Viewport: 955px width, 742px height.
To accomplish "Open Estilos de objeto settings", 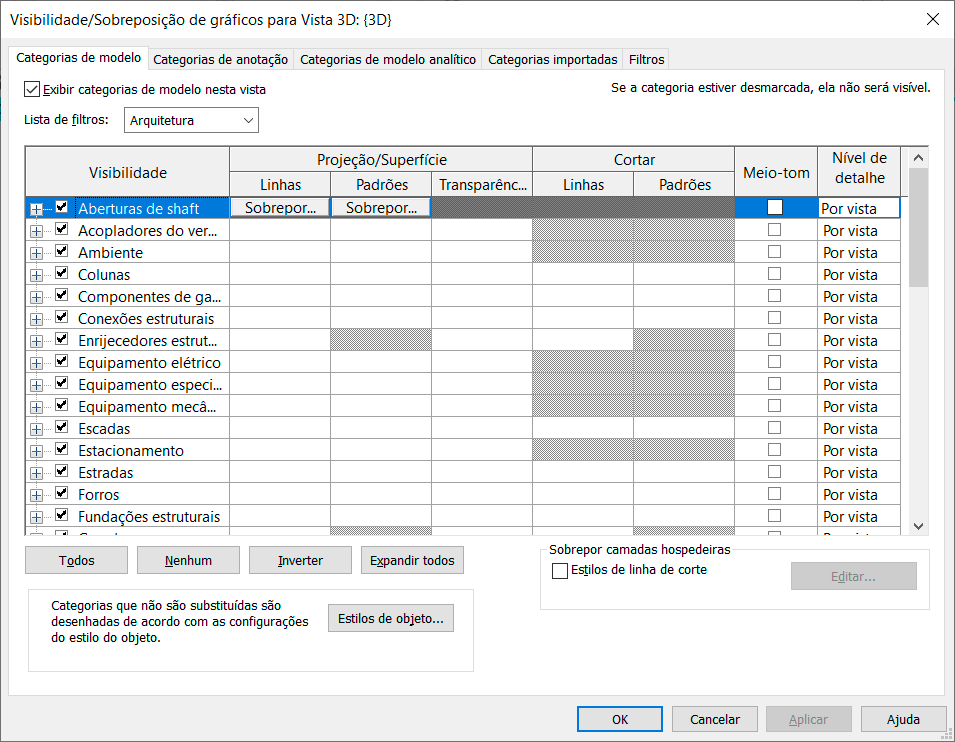I will pos(391,618).
